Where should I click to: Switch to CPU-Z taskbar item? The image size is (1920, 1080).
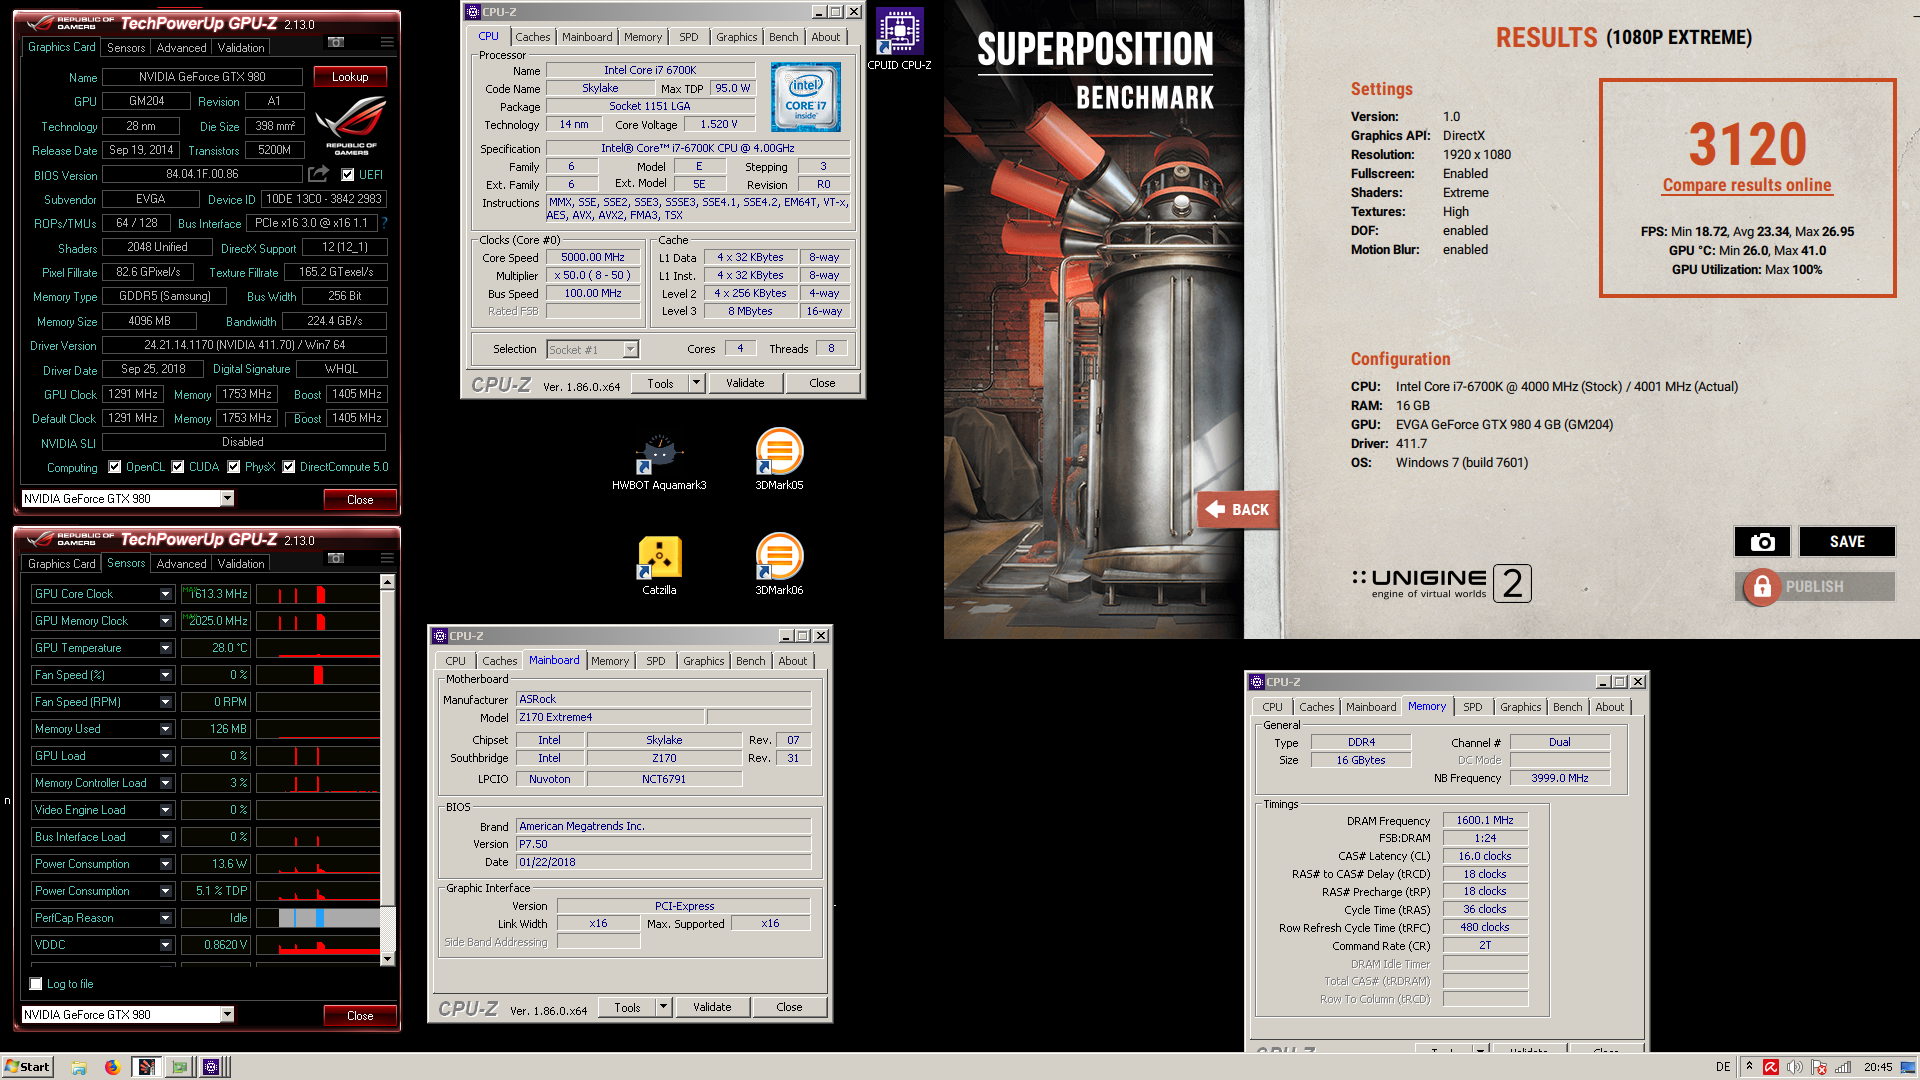[x=212, y=1067]
